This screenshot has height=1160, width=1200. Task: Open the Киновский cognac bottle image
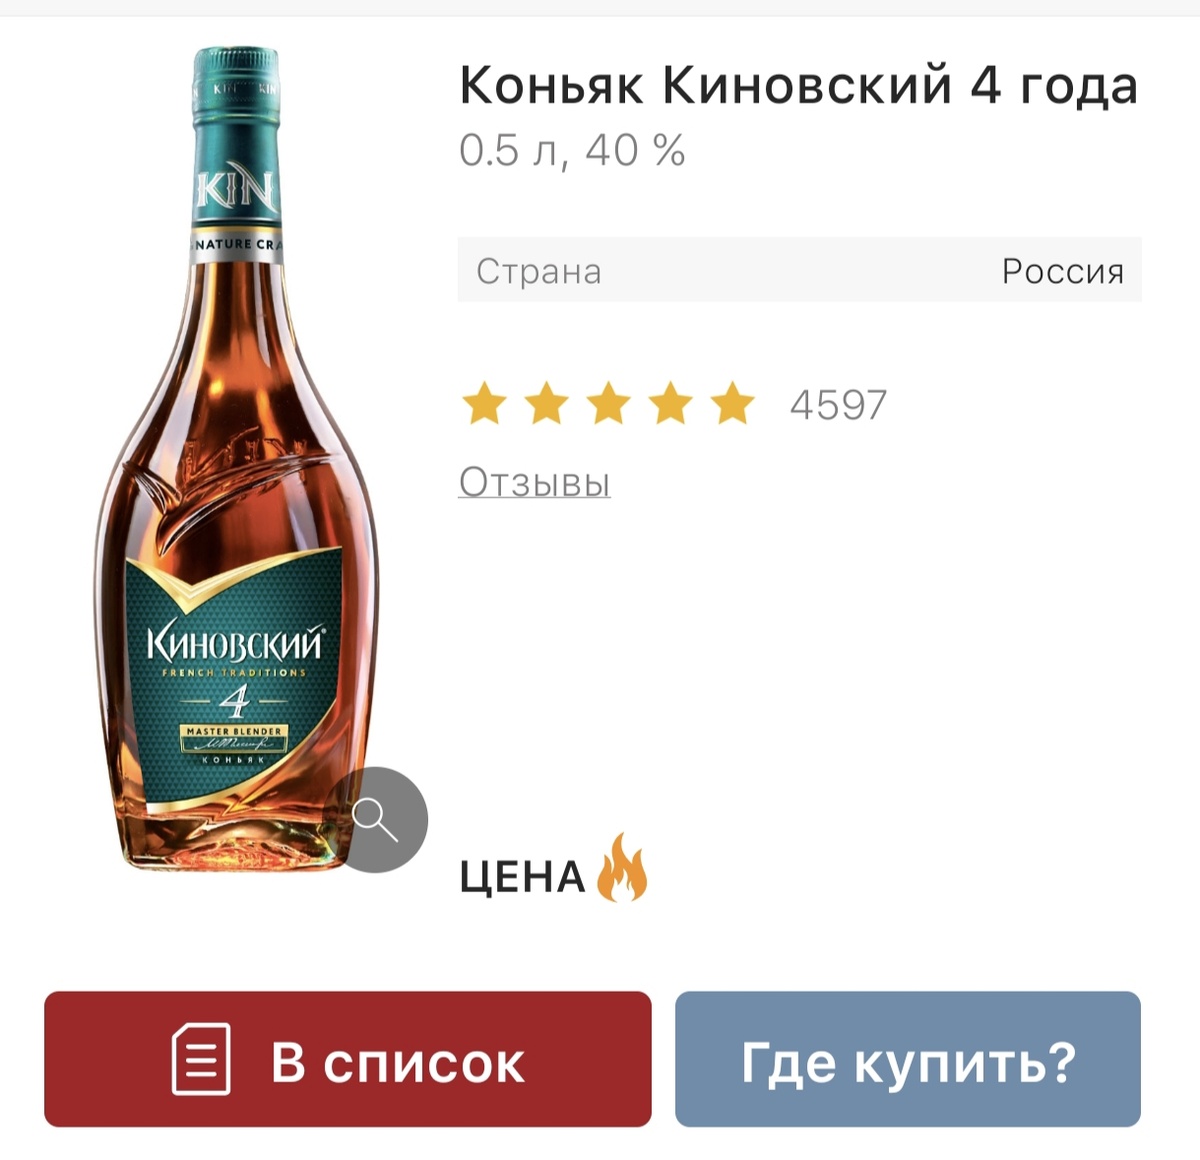pos(238,458)
